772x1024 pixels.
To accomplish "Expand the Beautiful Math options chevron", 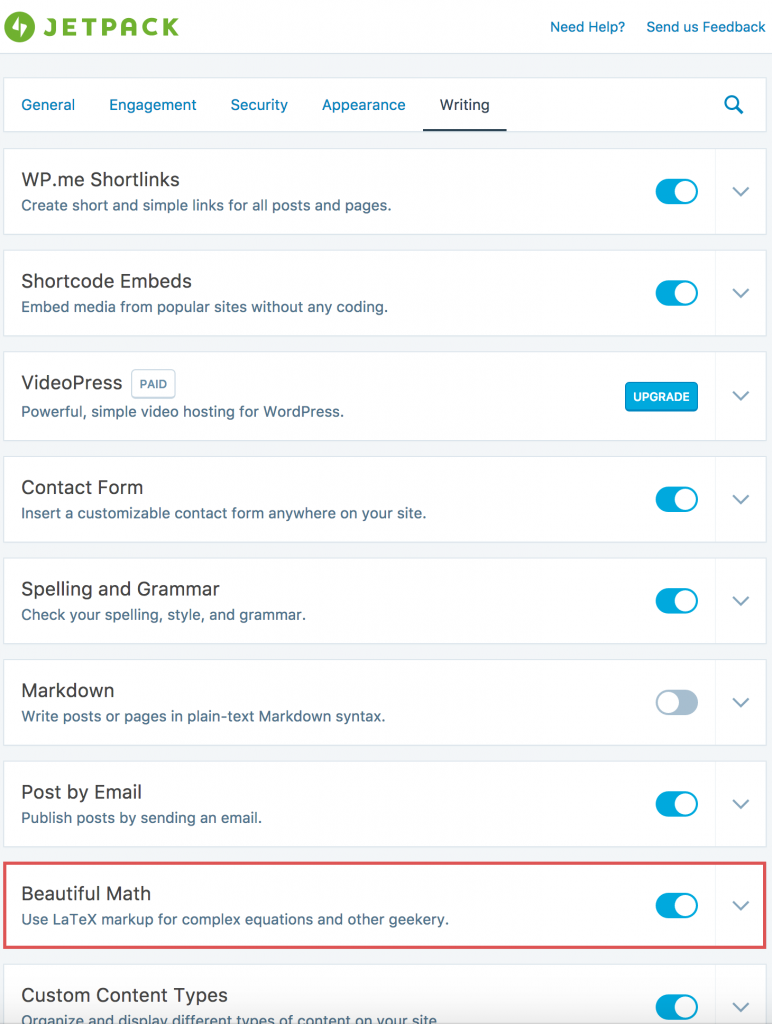I will (741, 906).
